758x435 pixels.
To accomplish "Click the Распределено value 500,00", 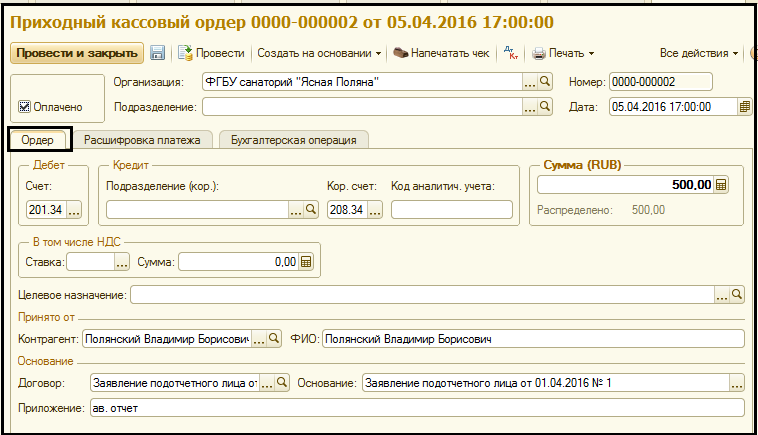I will click(648, 210).
